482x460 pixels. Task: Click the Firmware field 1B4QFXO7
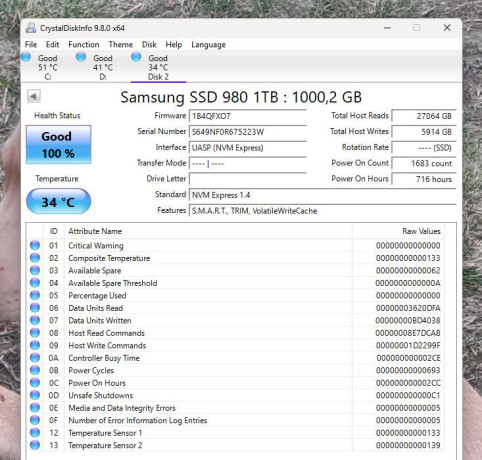[248, 116]
